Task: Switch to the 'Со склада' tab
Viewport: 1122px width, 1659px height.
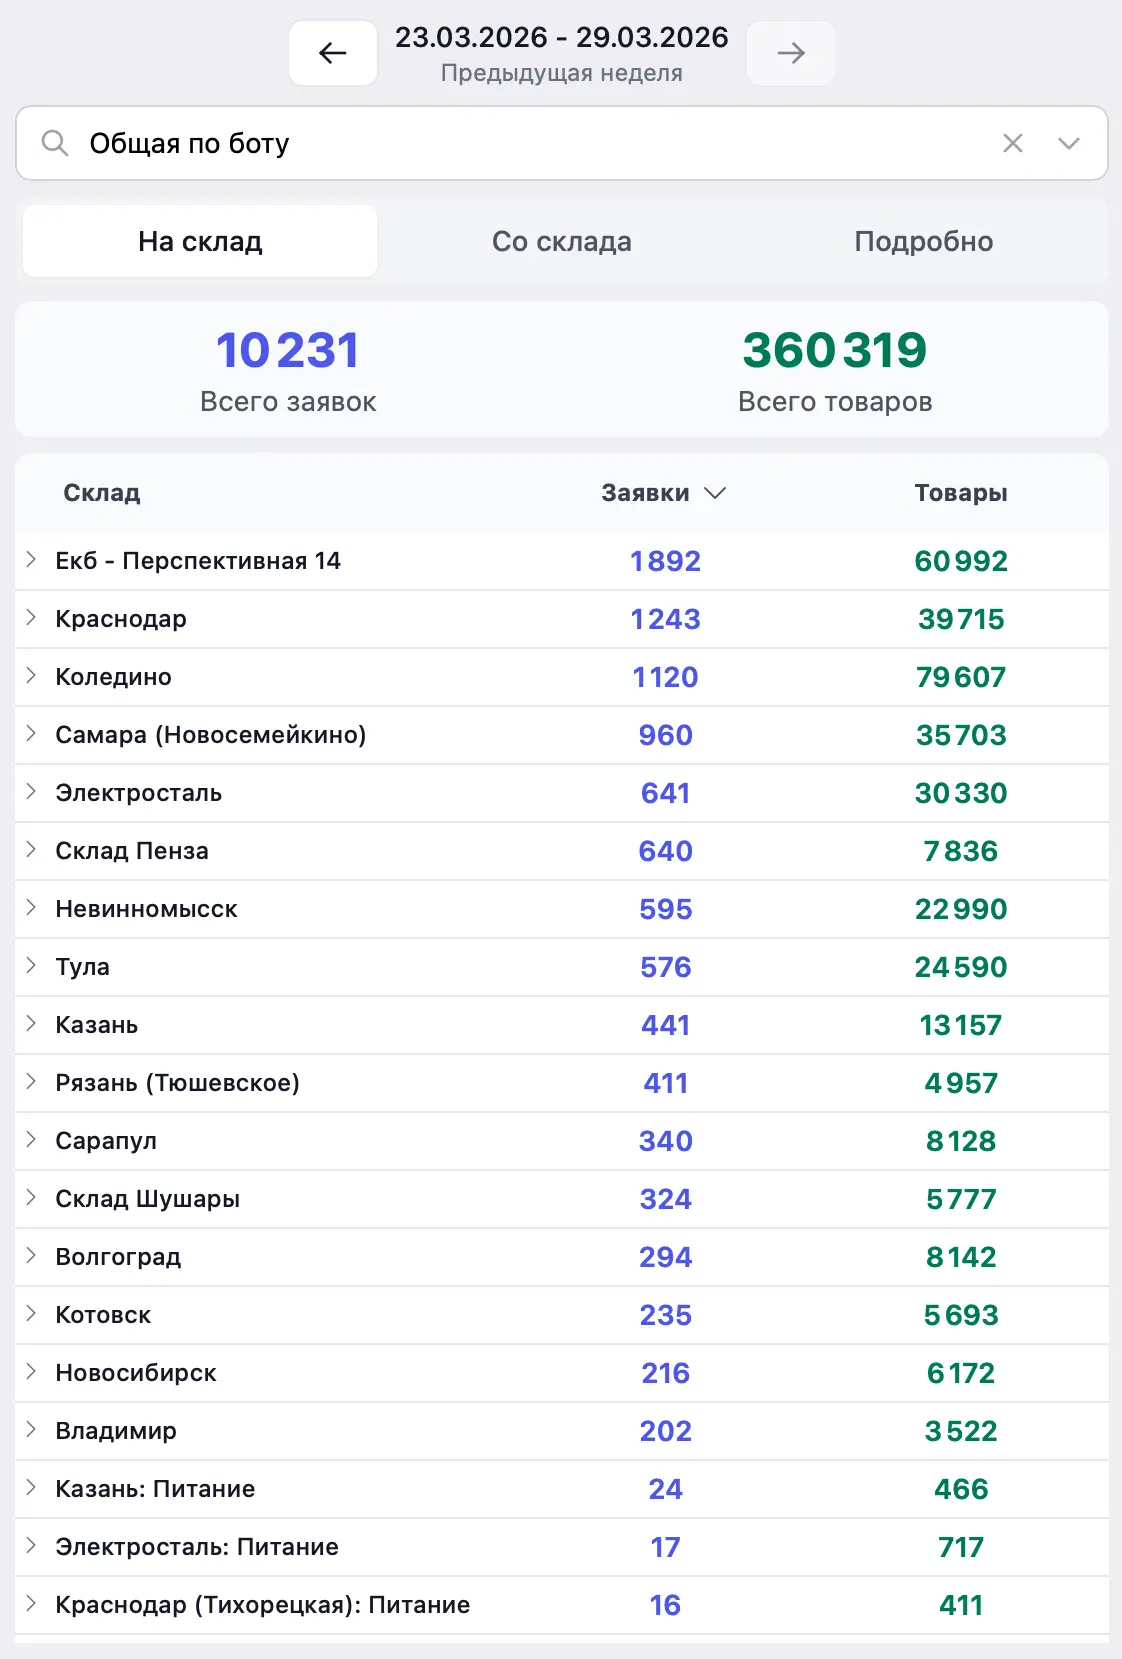Action: pos(561,241)
